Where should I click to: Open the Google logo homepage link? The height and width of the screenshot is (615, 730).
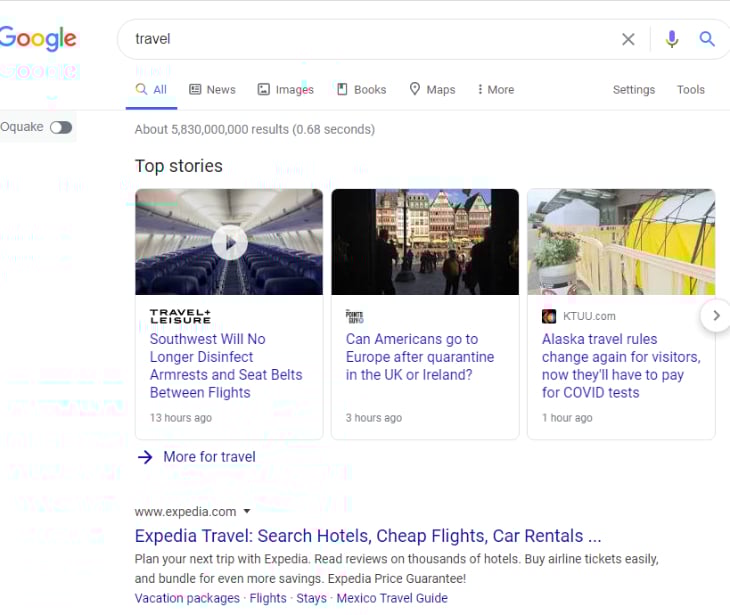(x=38, y=38)
